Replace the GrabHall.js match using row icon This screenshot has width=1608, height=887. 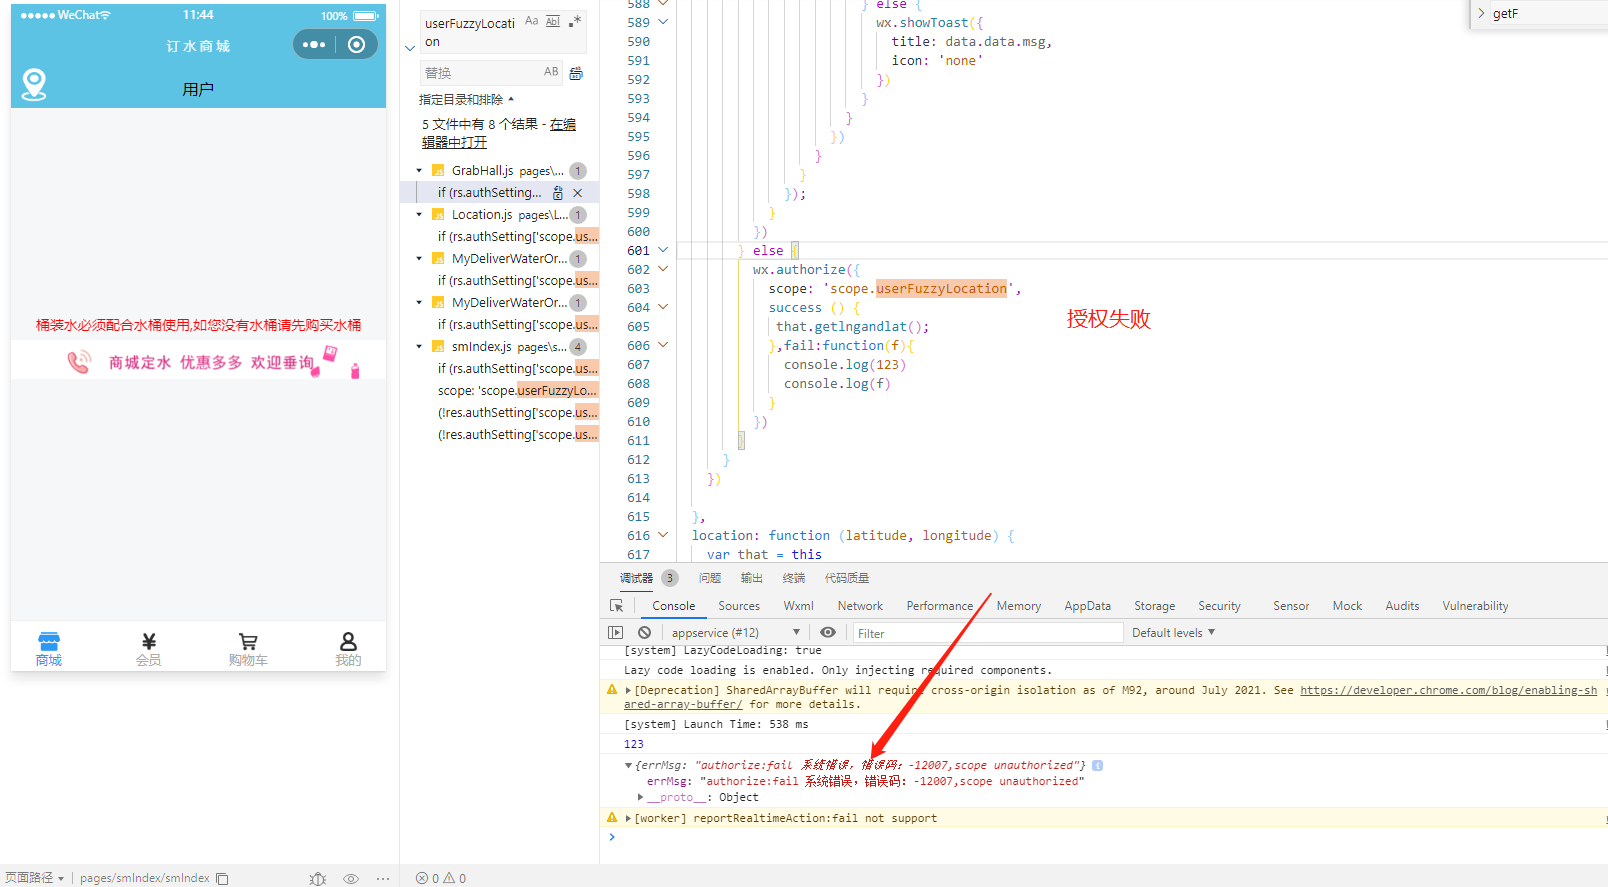pos(558,193)
